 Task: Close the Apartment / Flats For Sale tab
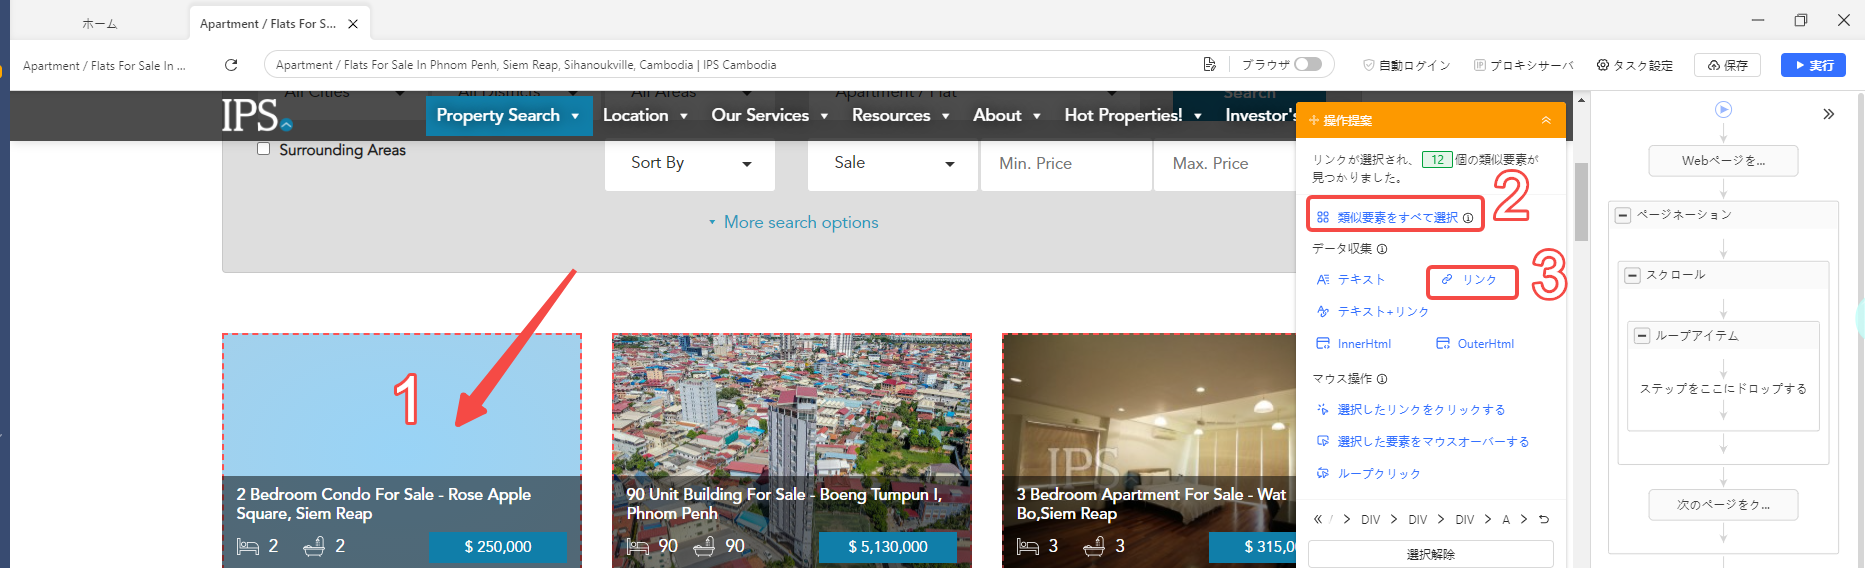pyautogui.click(x=353, y=24)
